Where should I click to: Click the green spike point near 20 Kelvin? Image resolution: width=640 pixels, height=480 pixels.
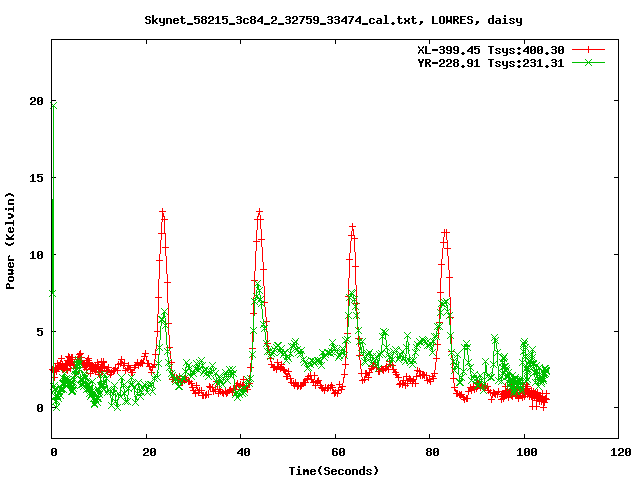coord(53,106)
